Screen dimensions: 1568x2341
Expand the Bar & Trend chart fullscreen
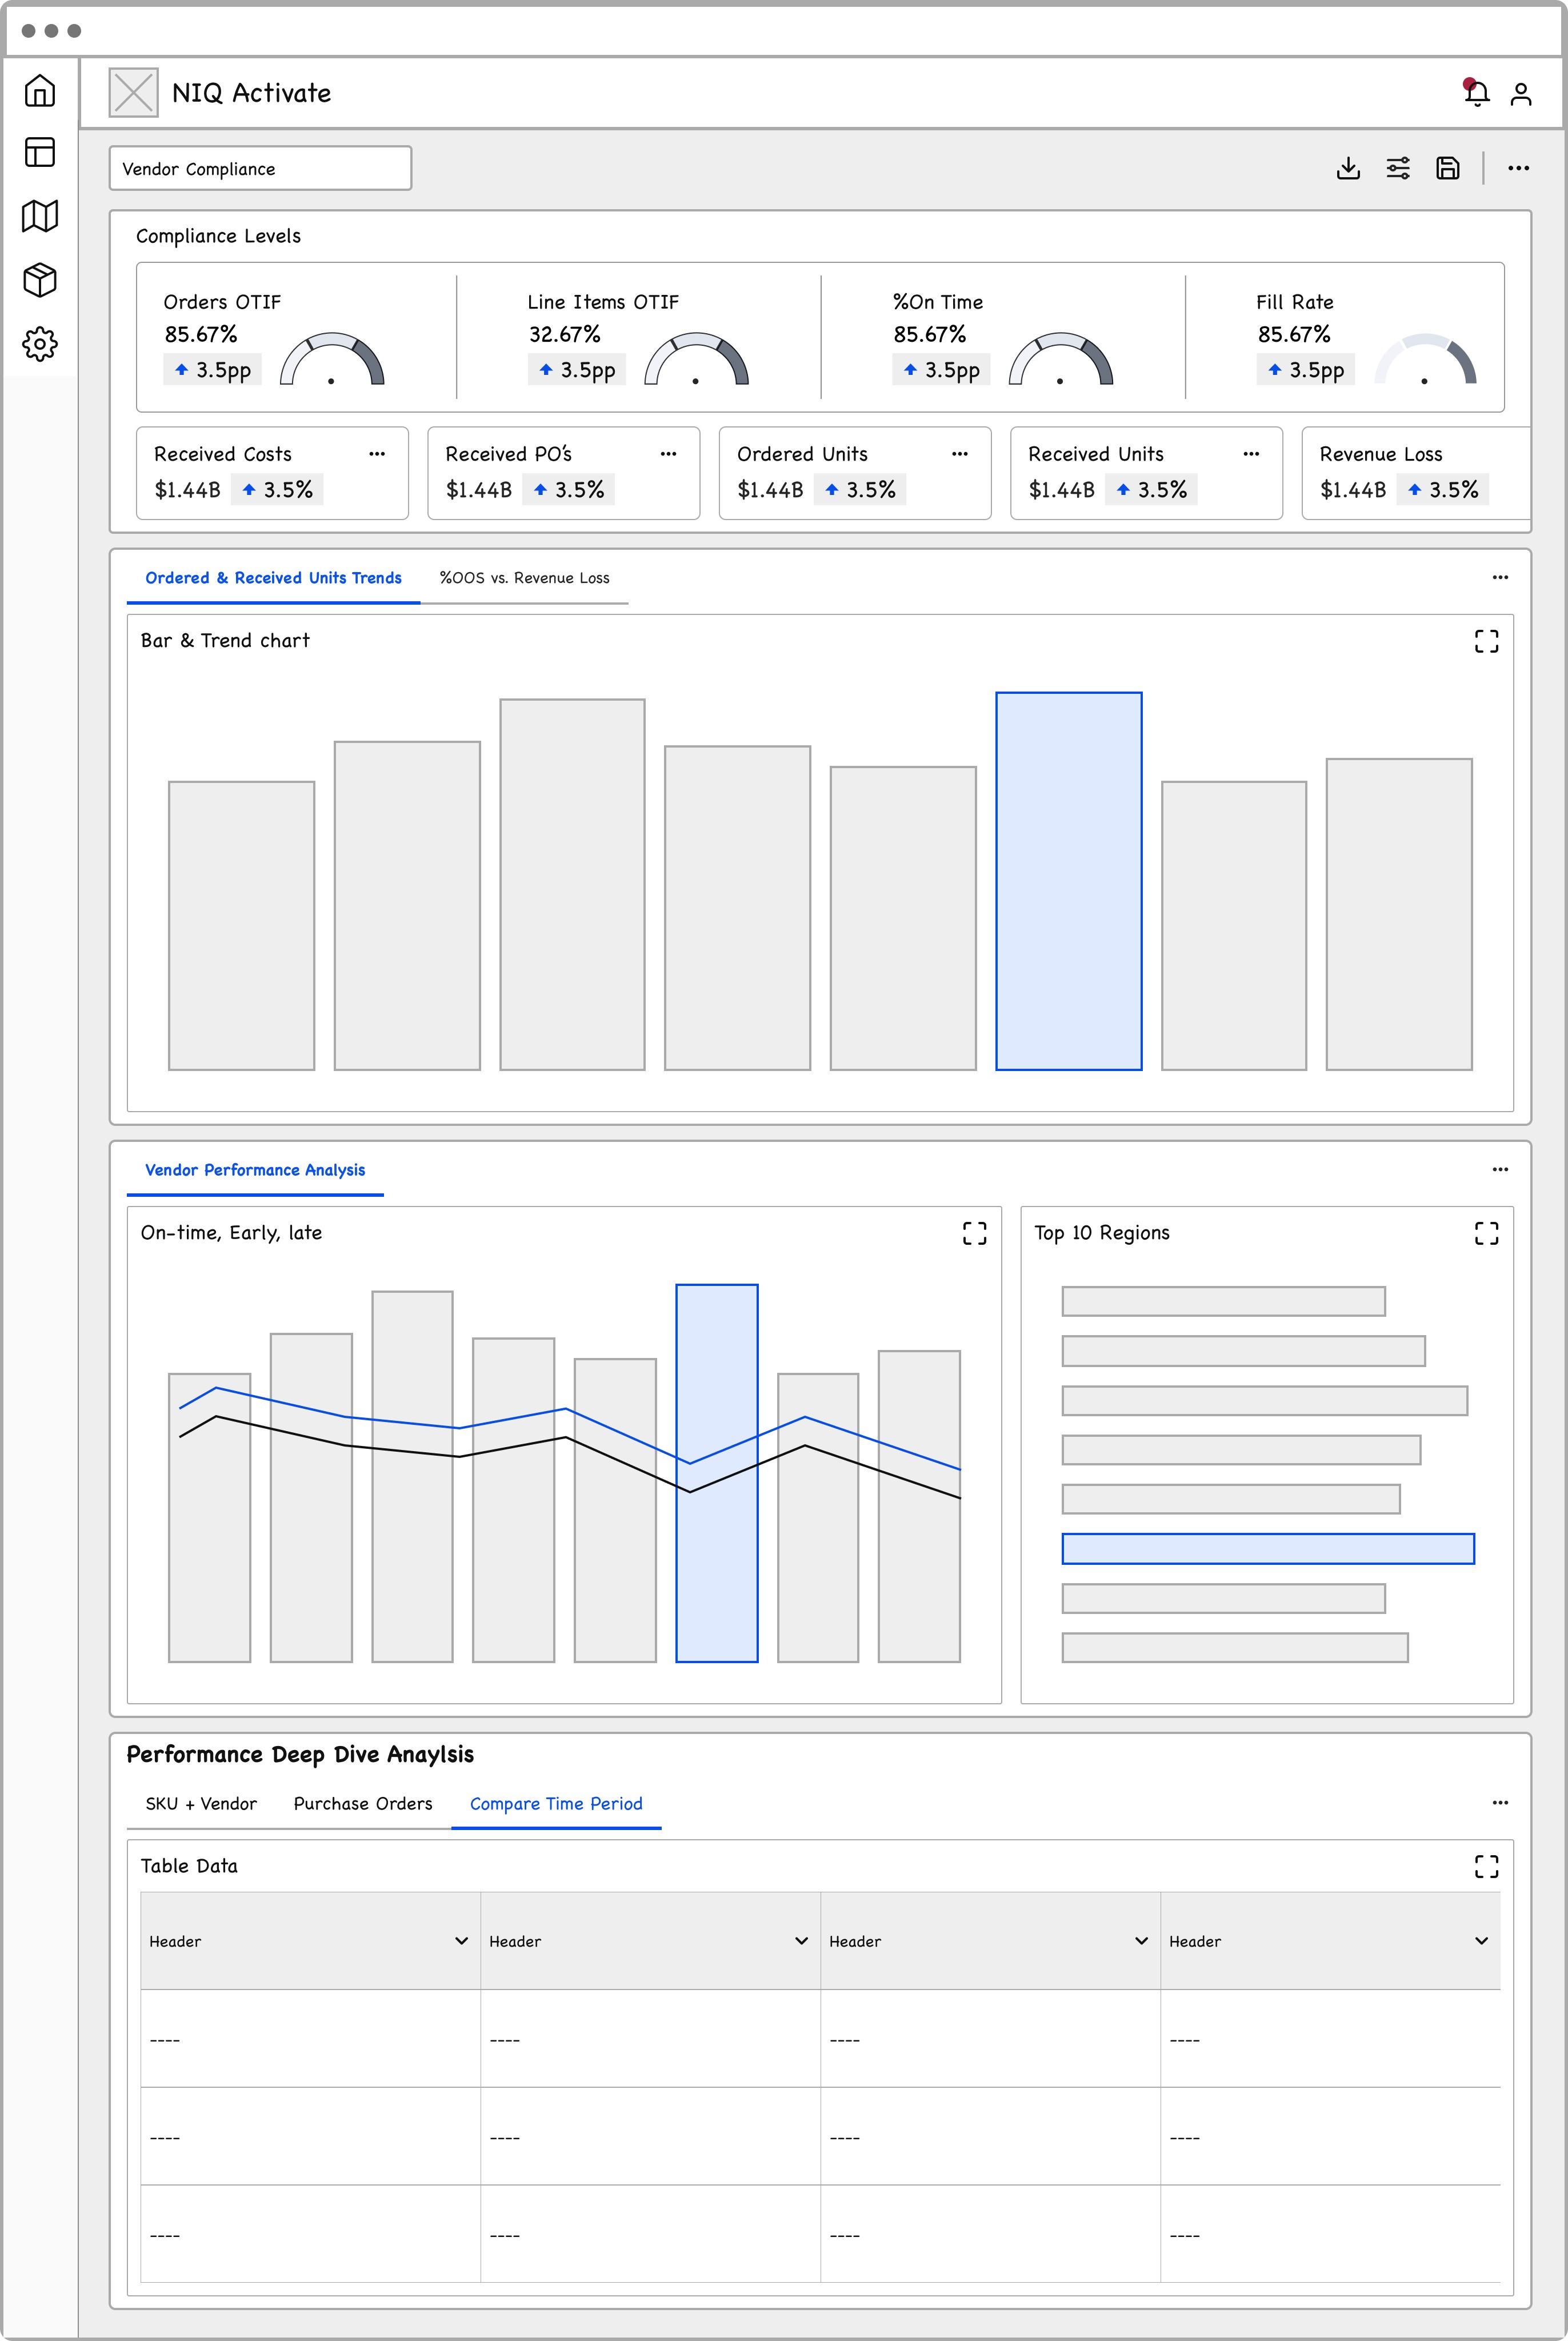click(1486, 641)
